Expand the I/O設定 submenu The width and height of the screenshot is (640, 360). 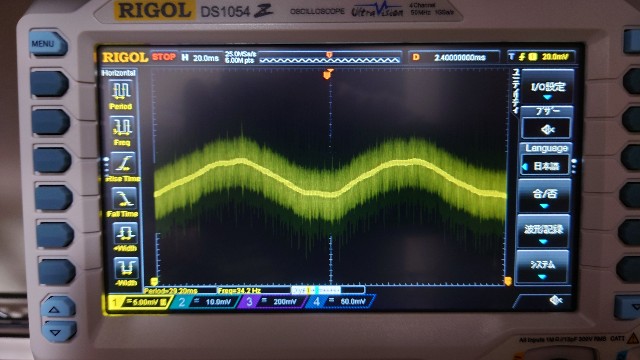(x=548, y=89)
